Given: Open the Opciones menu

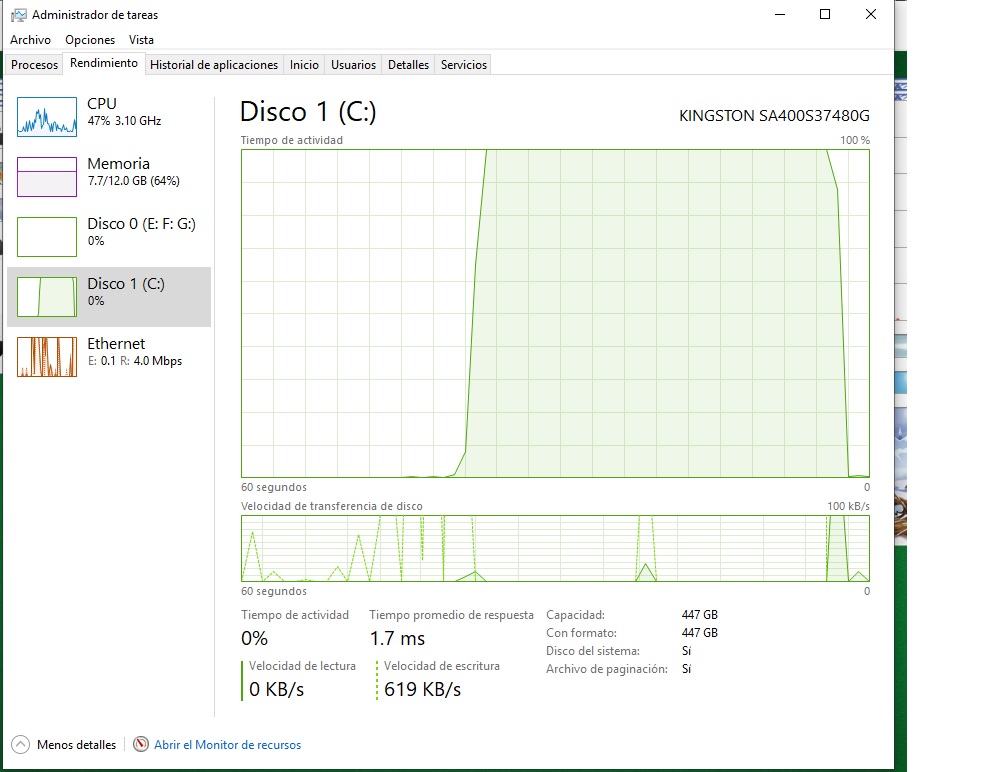Looking at the screenshot, I should pyautogui.click(x=90, y=40).
